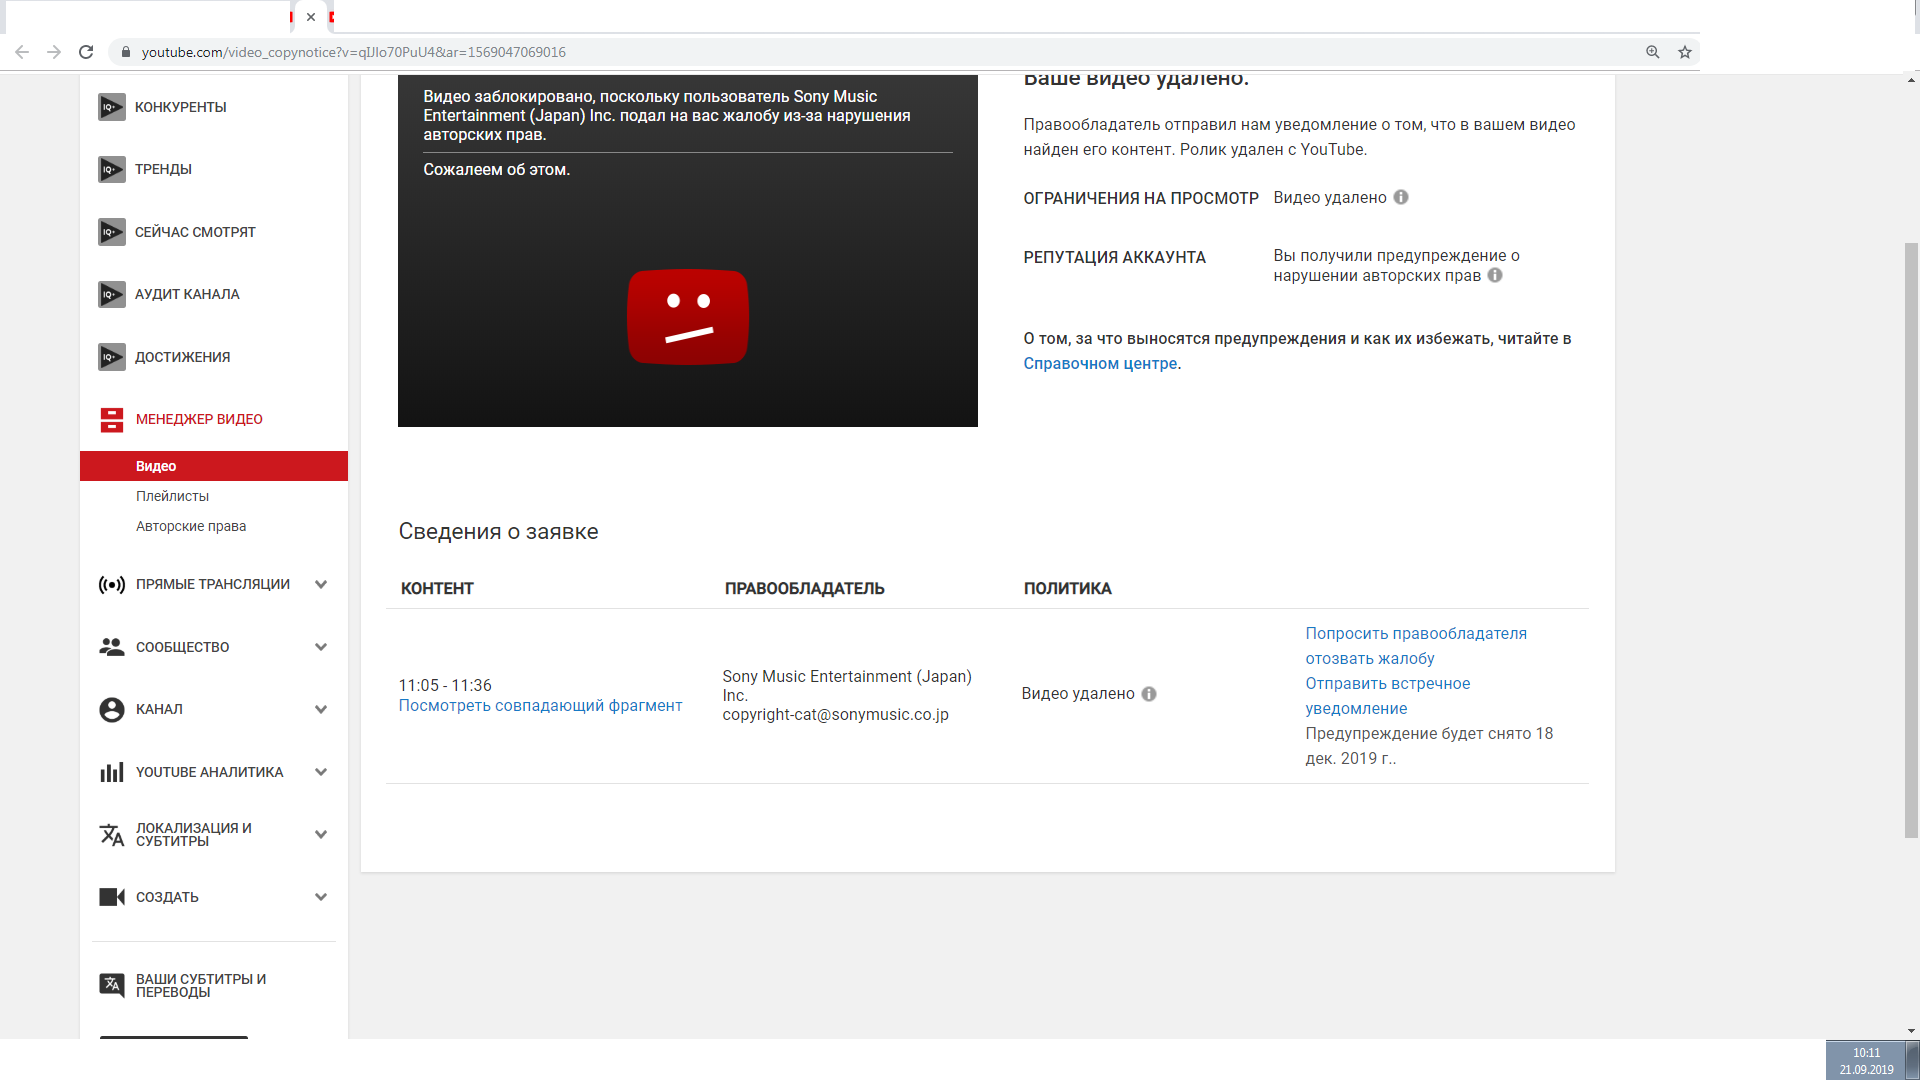This screenshot has height=1080, width=1920.
Task: Open Достижения menu label
Action: point(182,357)
